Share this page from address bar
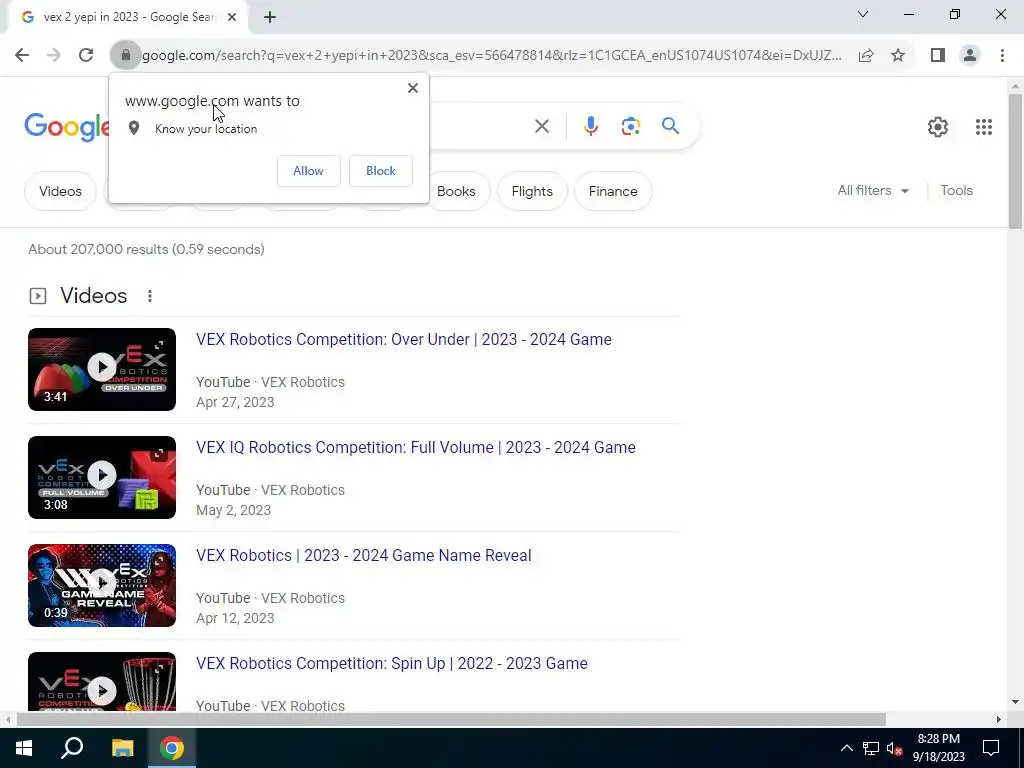The image size is (1024, 768). pyautogui.click(x=866, y=56)
